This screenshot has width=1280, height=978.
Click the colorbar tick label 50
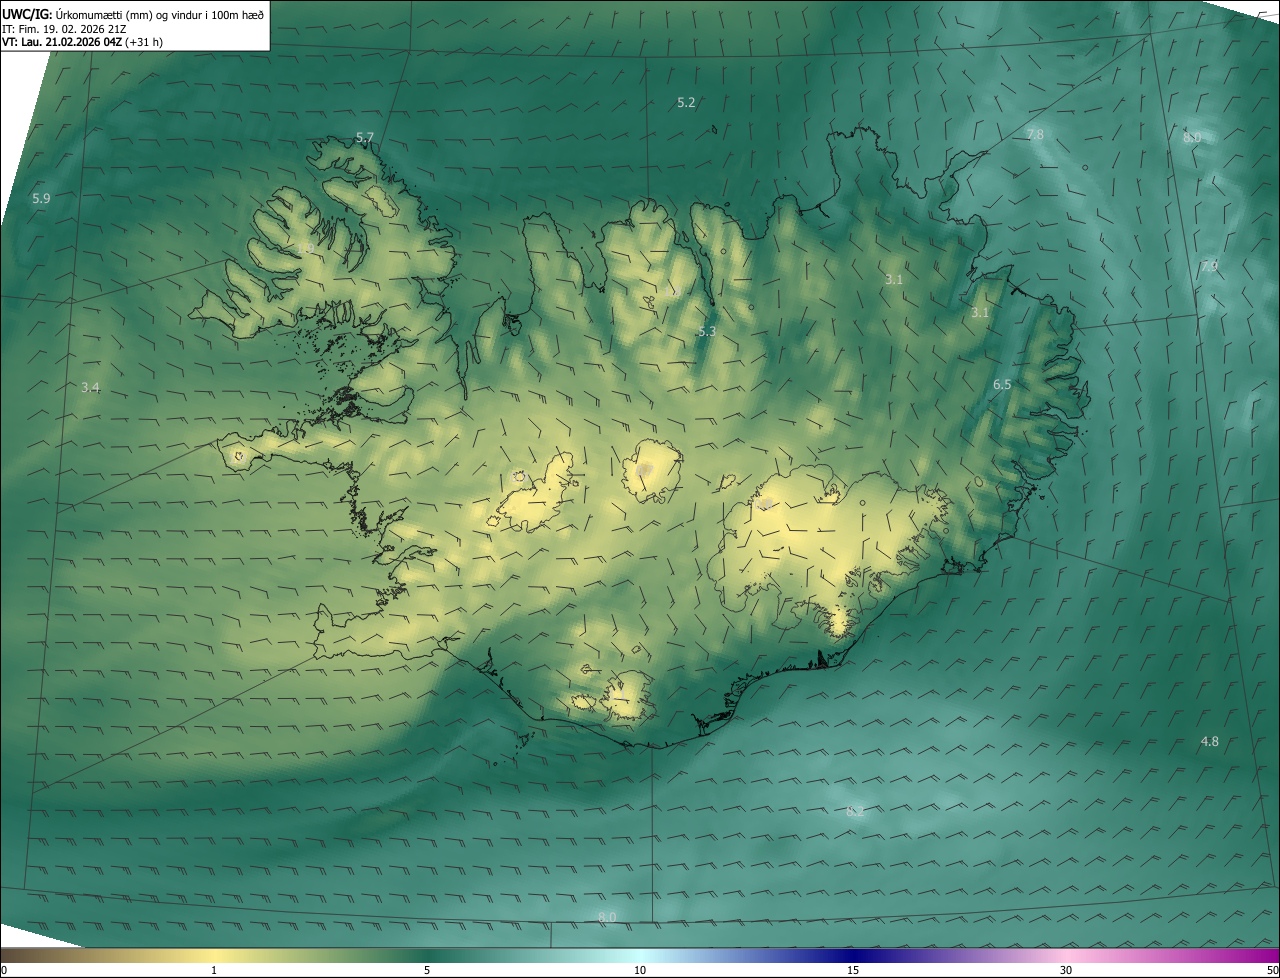(x=1272, y=970)
